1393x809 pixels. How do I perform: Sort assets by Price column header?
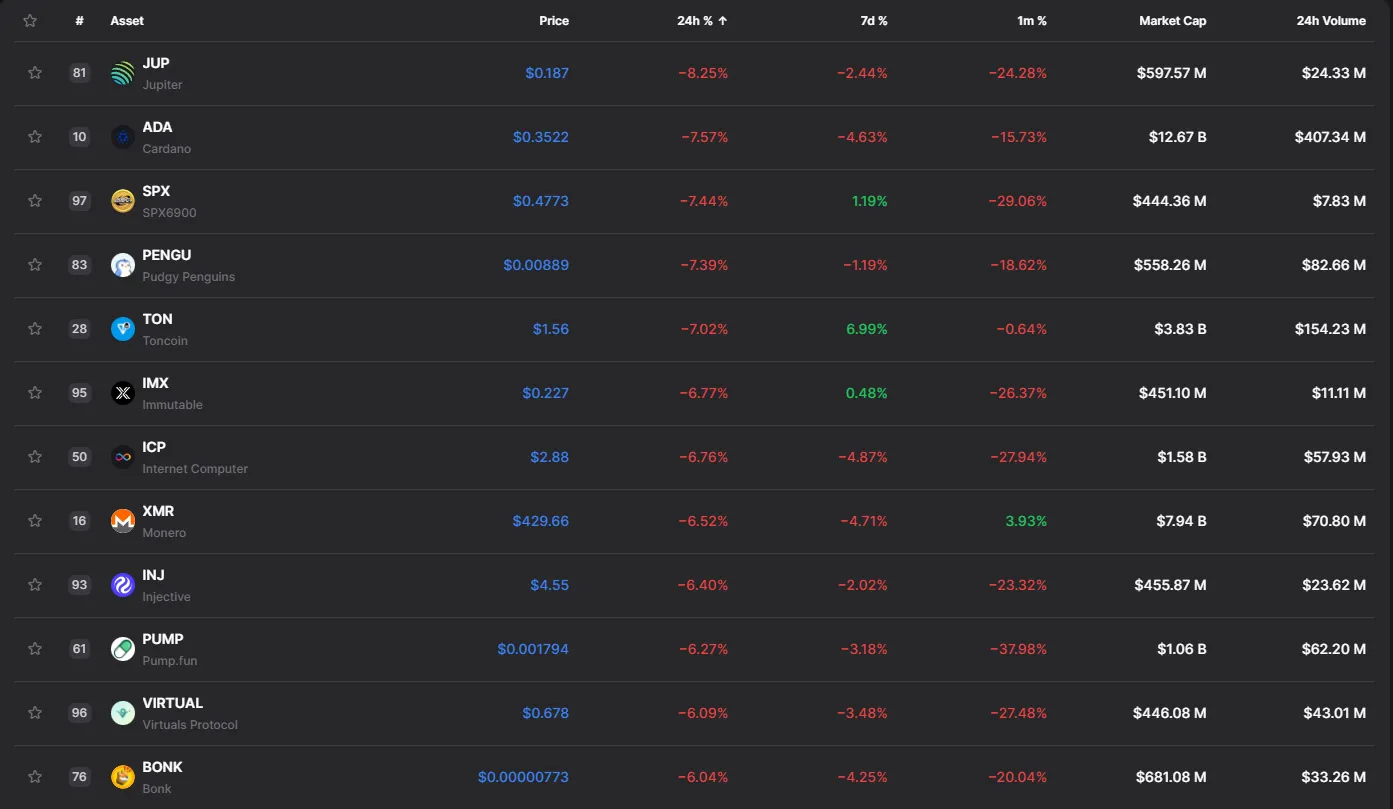point(553,21)
